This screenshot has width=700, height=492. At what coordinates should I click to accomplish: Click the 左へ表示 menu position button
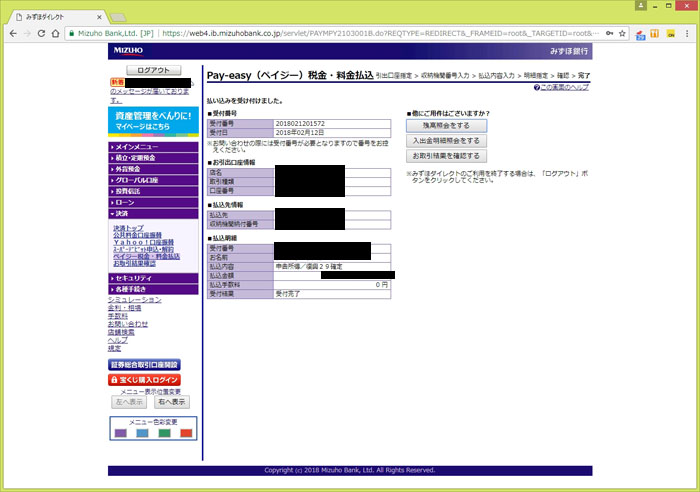click(129, 402)
